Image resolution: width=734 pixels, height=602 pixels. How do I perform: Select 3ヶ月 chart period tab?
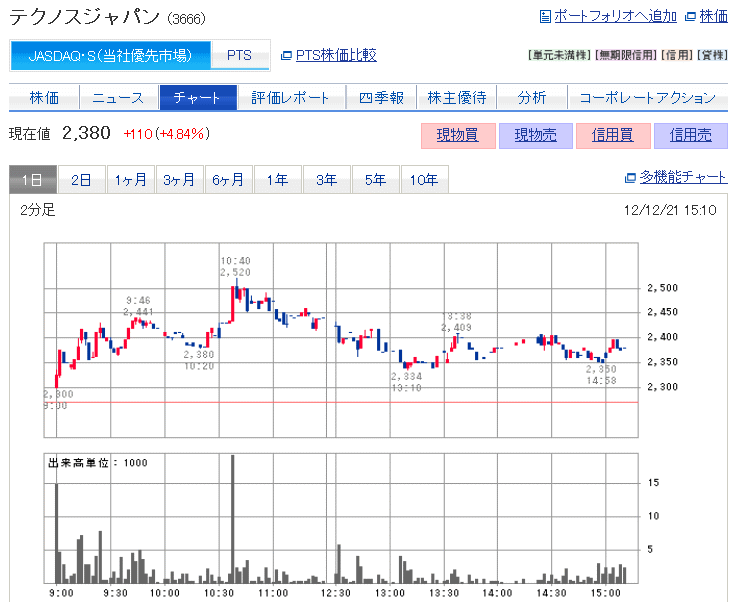click(180, 179)
